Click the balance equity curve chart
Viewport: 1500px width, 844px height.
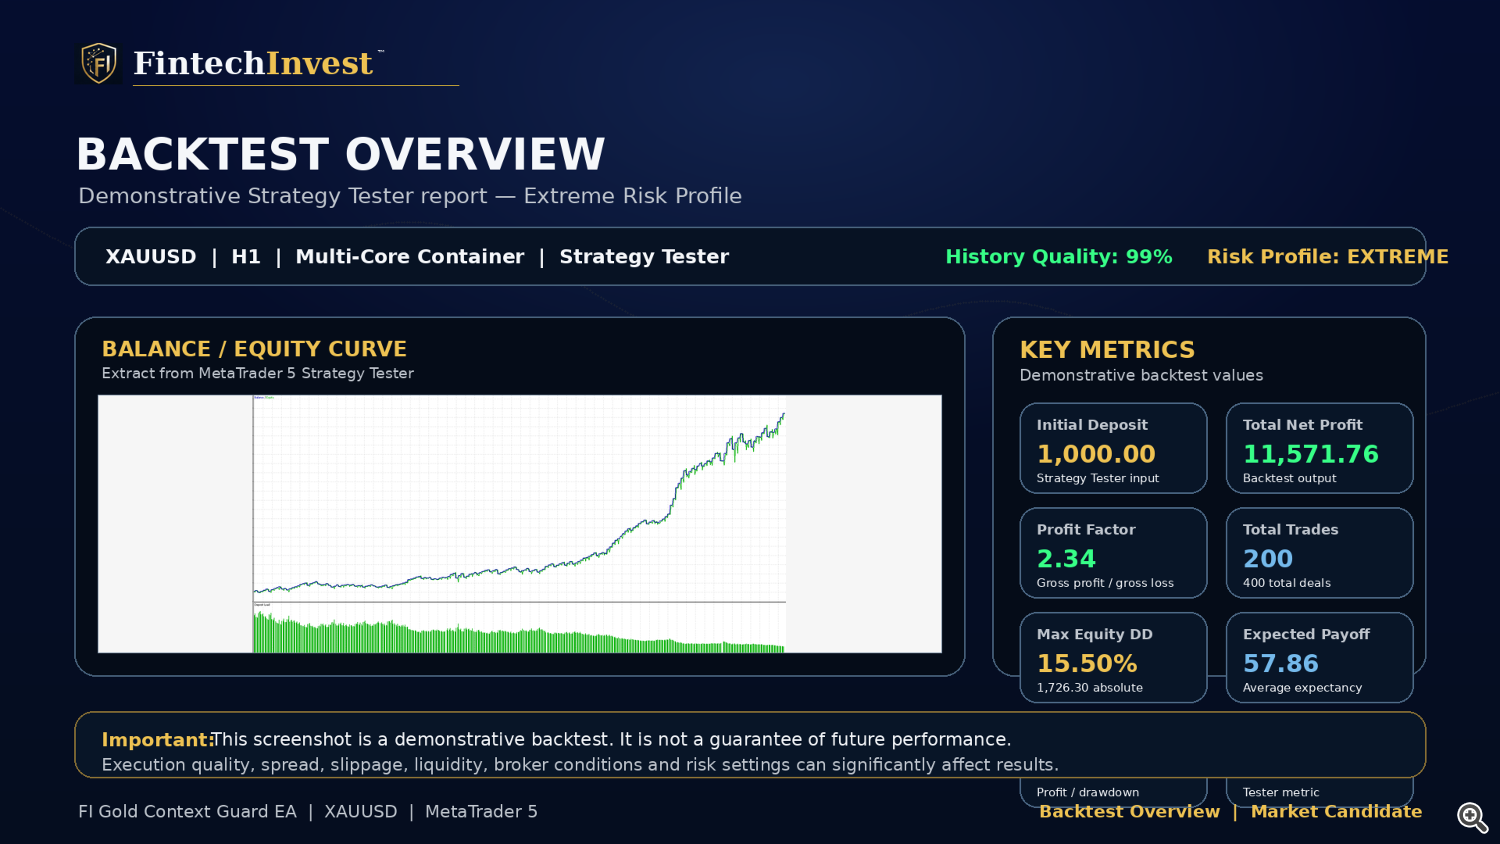520,524
